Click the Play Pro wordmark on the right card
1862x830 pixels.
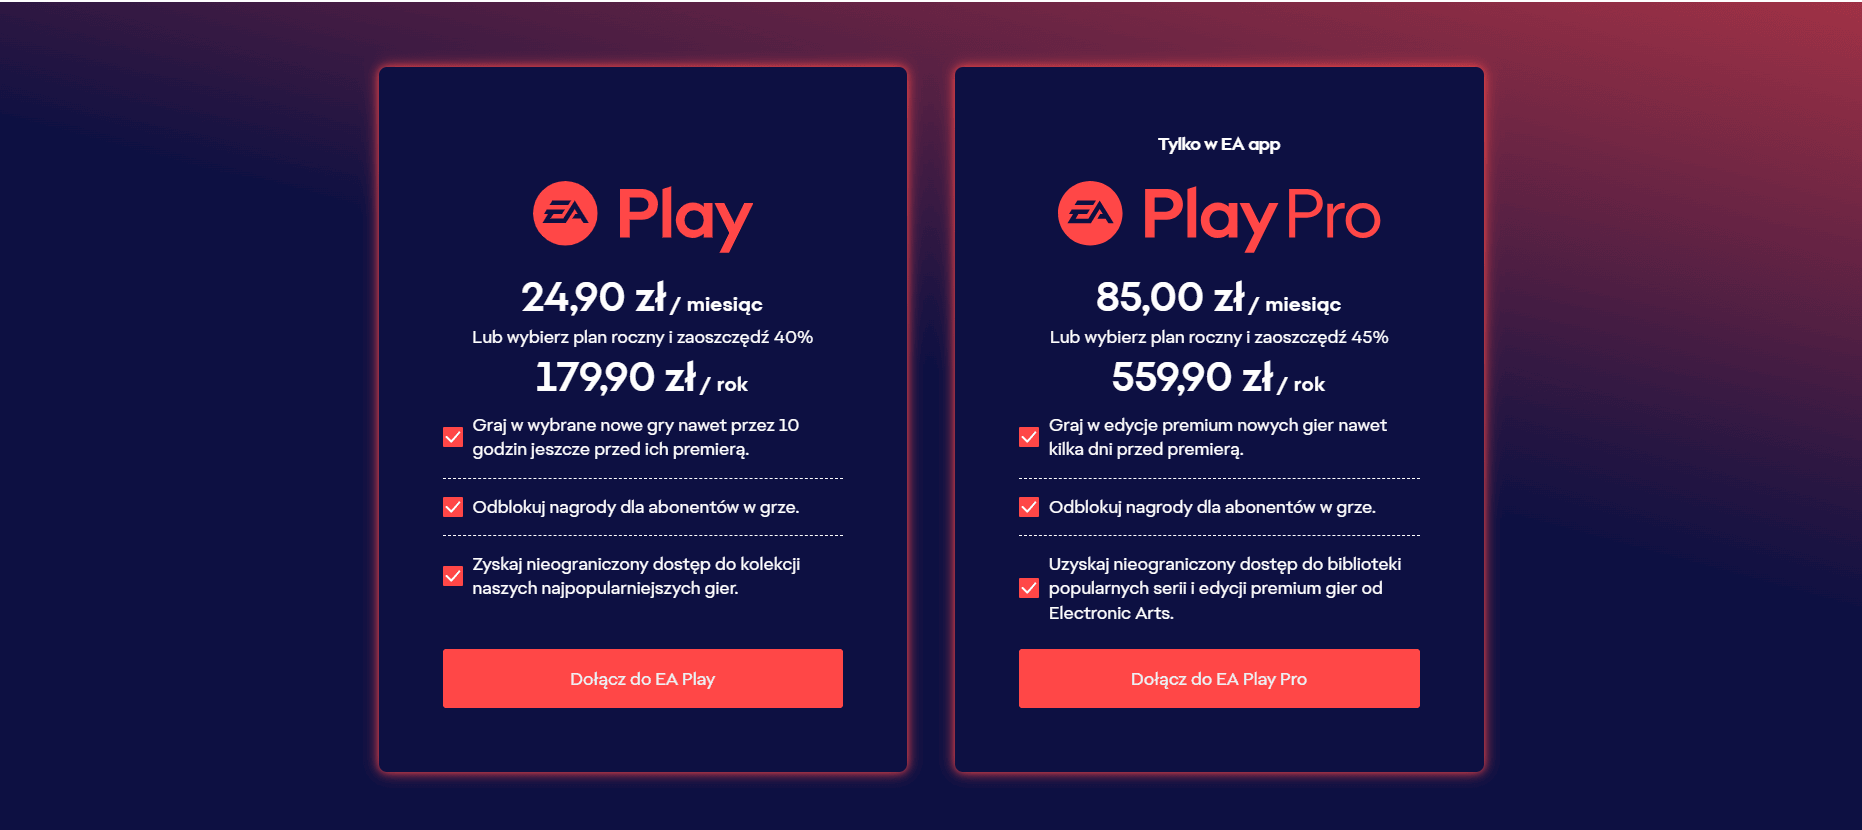1261,216
